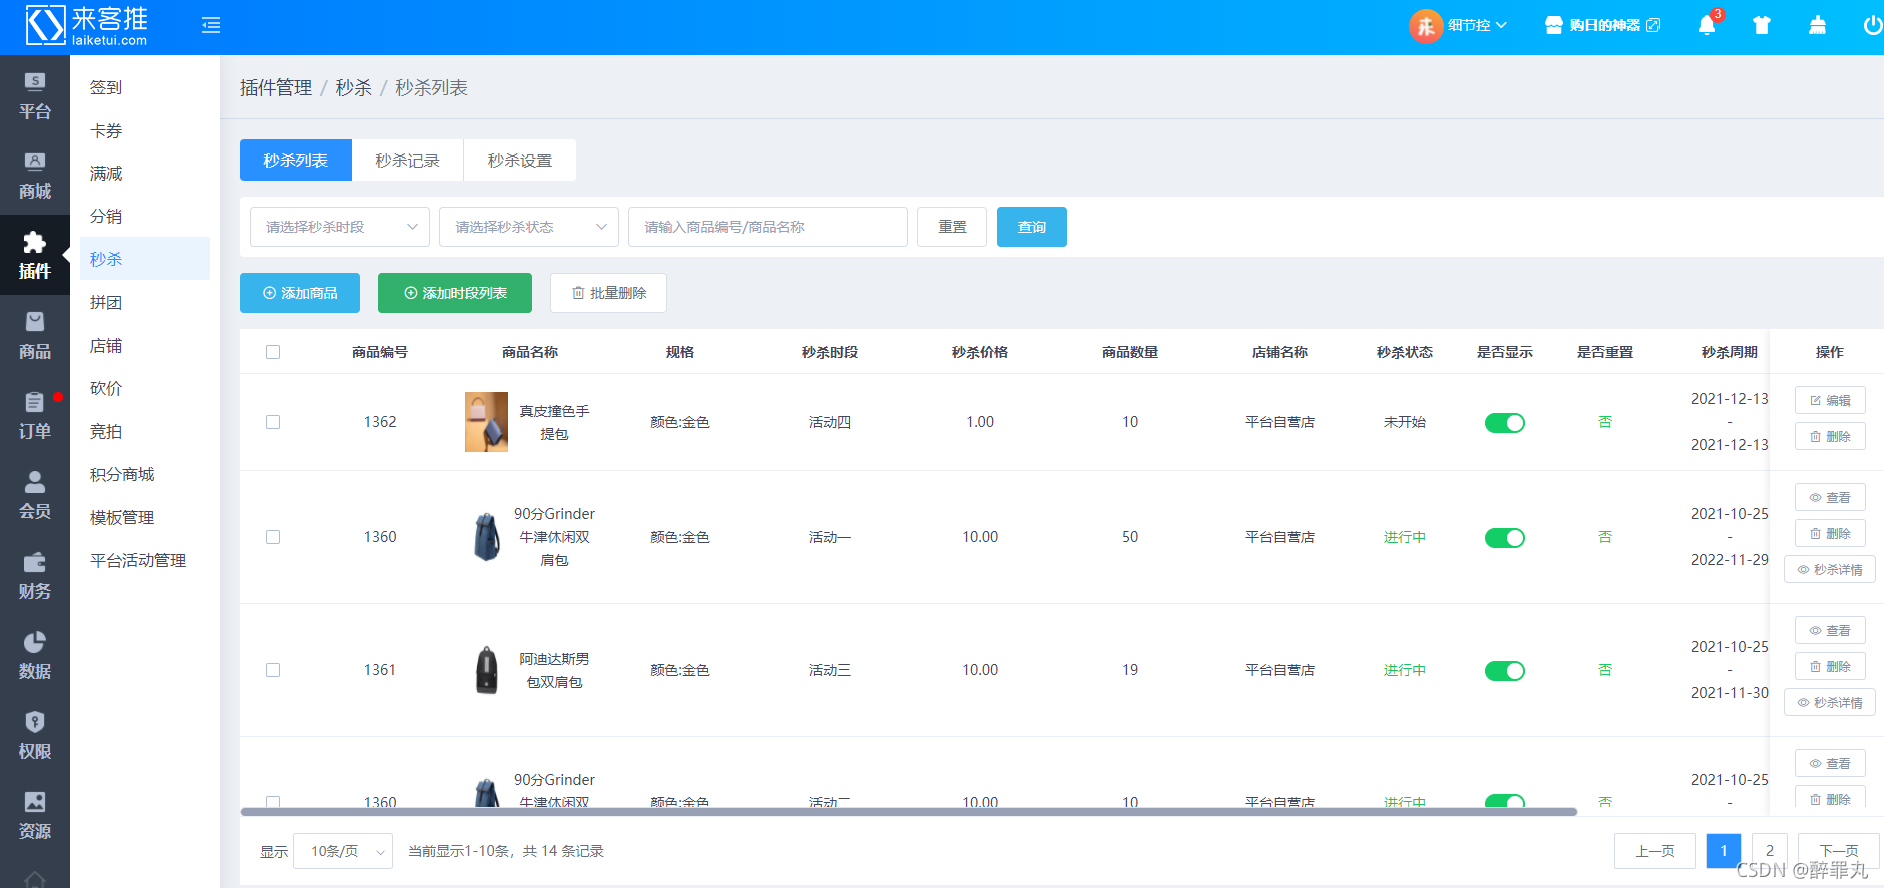Image resolution: width=1884 pixels, height=888 pixels.
Task: Toggle display switch for product 1362
Action: 1505,423
